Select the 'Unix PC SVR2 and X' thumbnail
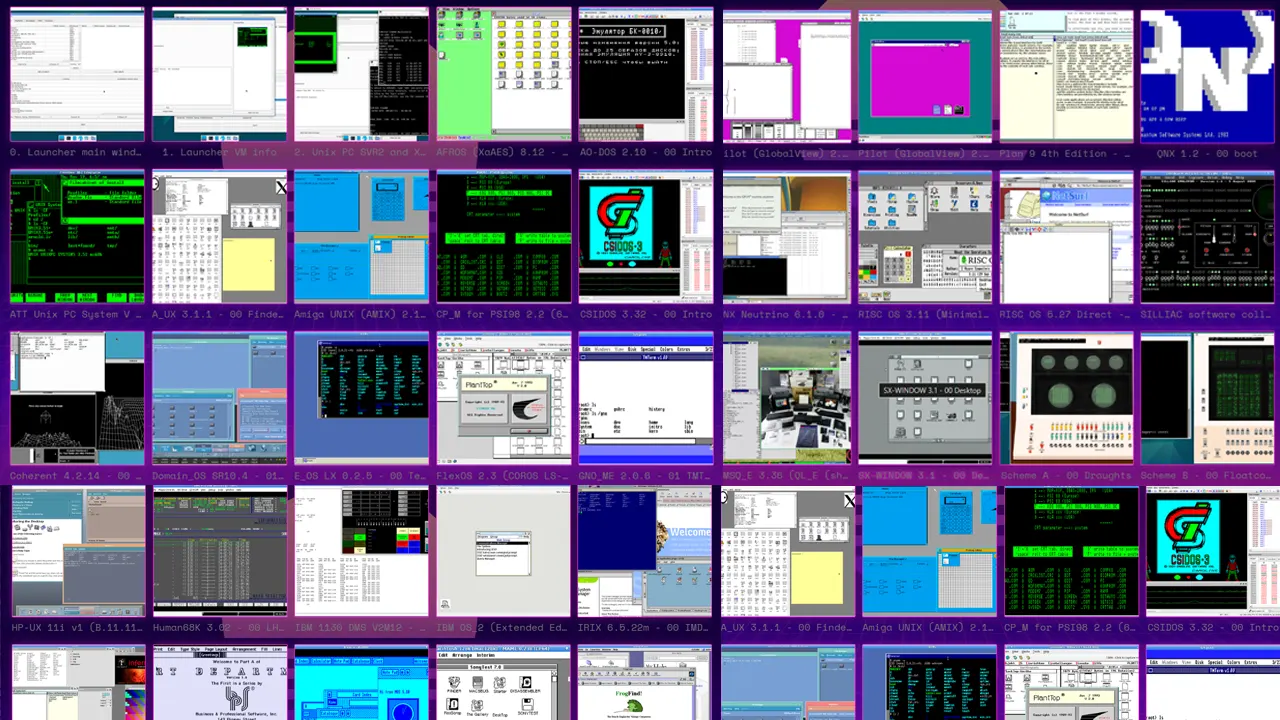This screenshot has width=1280, height=720. click(361, 75)
